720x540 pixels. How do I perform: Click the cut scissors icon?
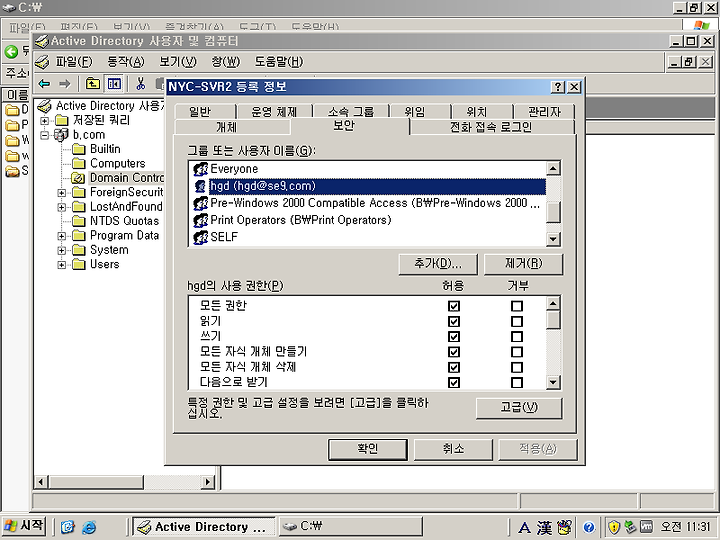pos(141,84)
